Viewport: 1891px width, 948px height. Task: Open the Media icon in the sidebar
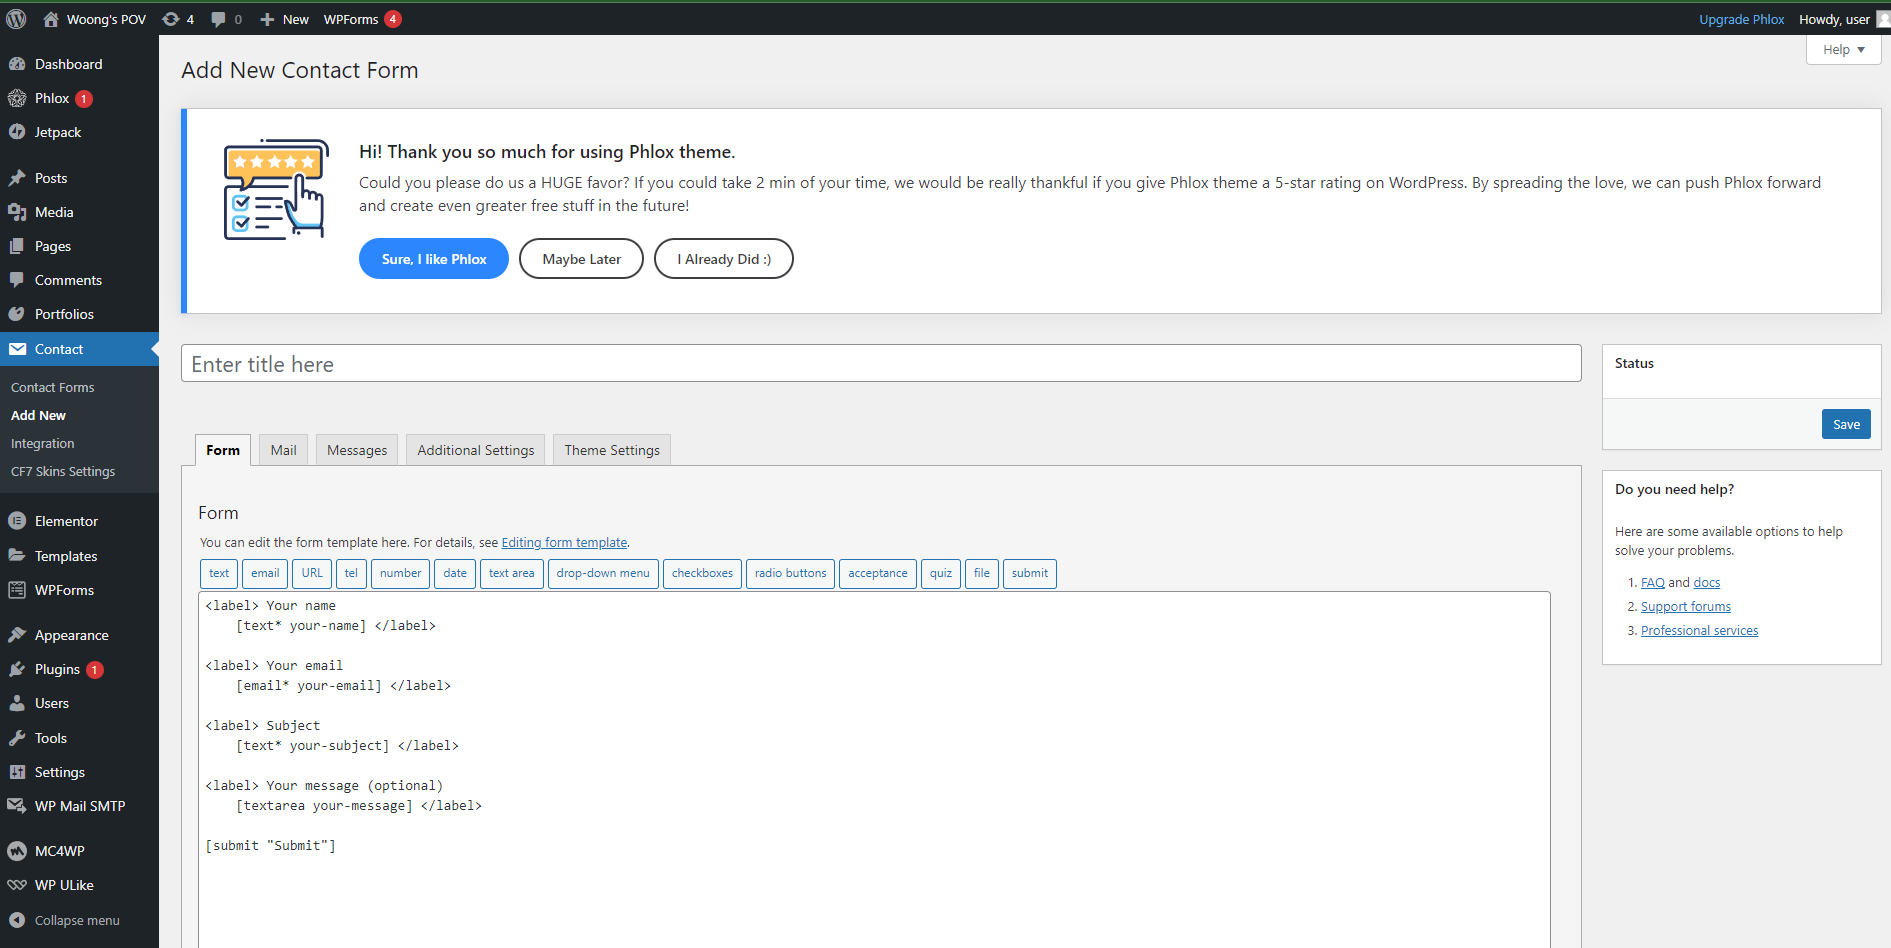(17, 212)
